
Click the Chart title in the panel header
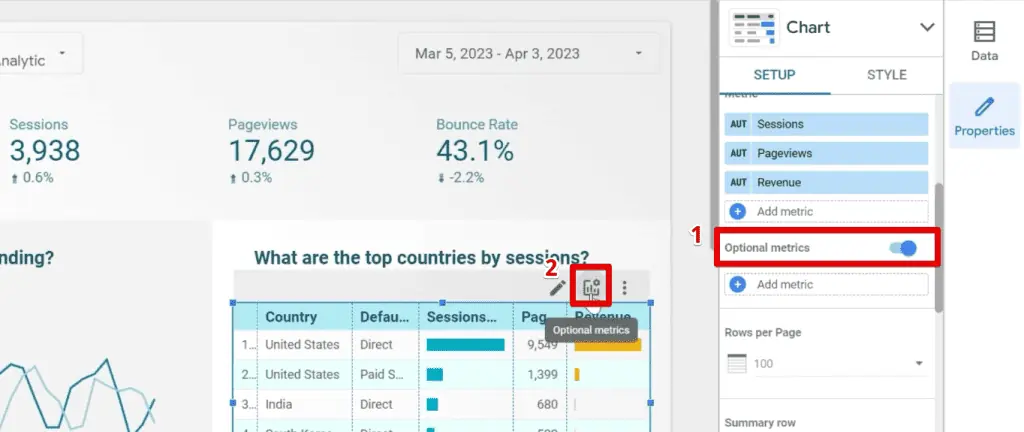coord(808,27)
